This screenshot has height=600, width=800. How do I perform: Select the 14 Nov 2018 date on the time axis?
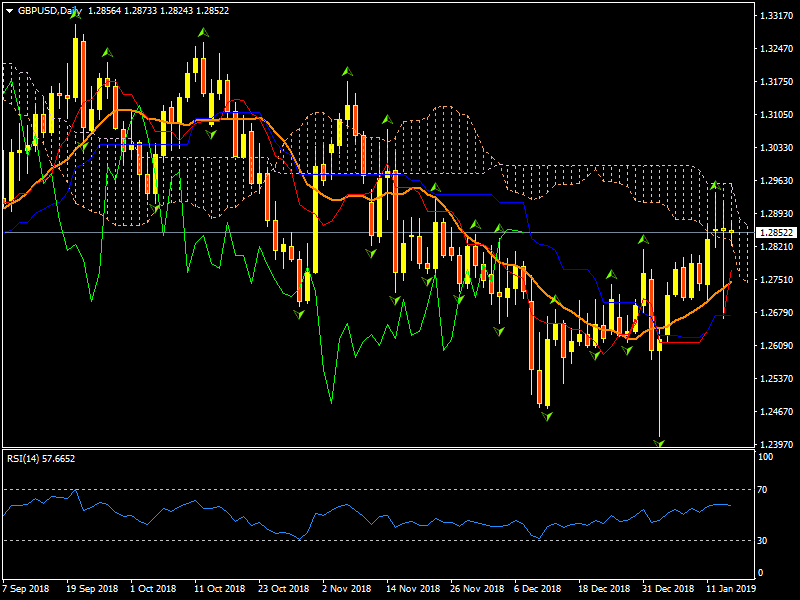tap(409, 588)
